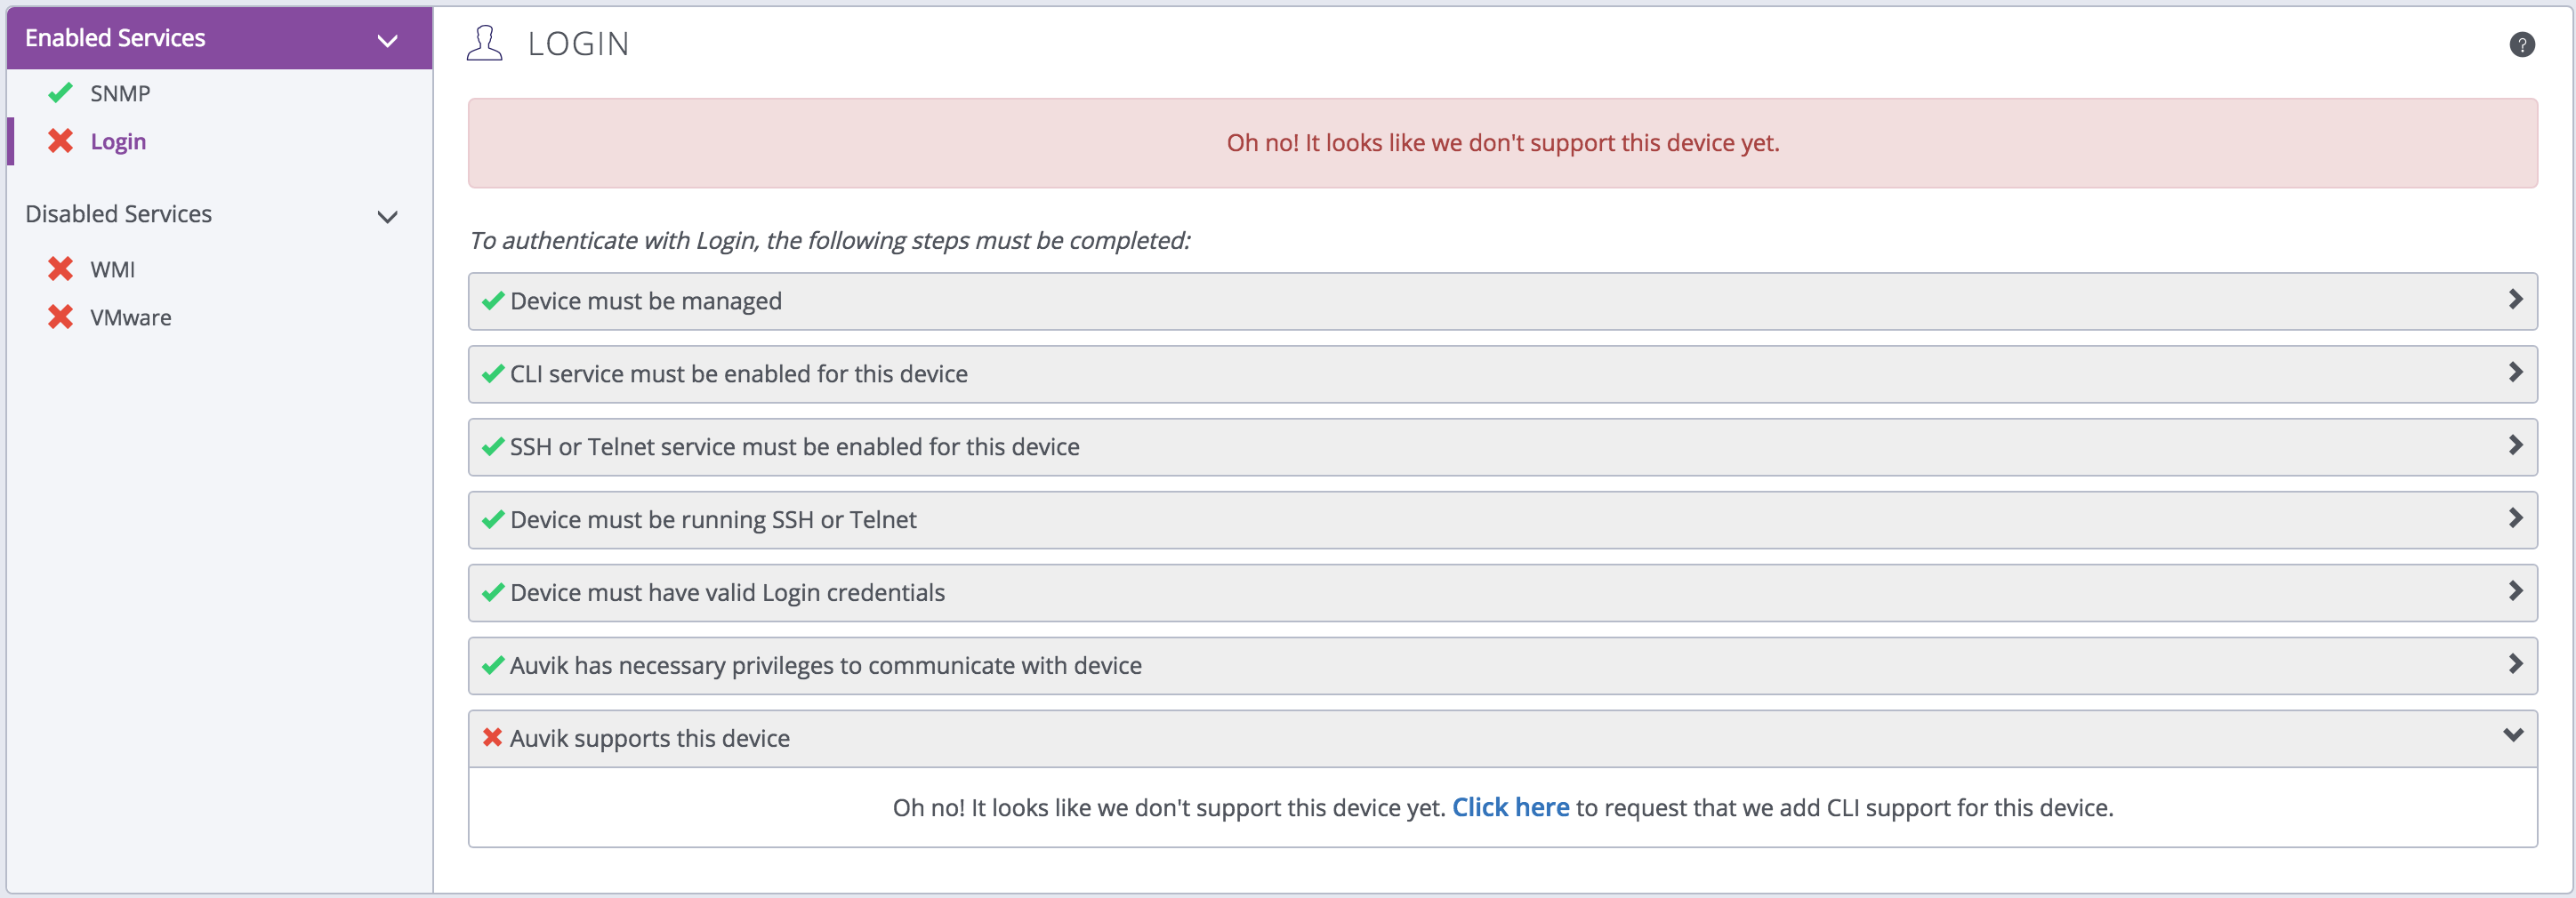
Task: Select Login in the sidebar
Action: [118, 141]
